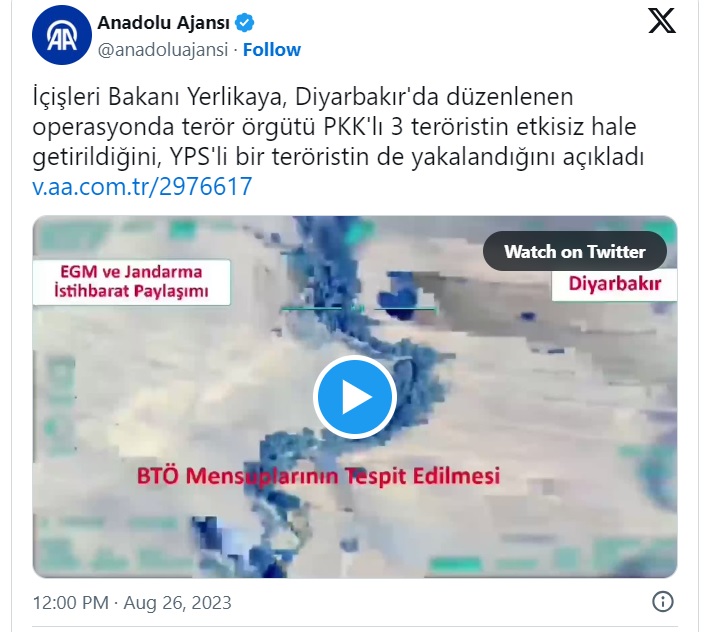Click the blue verified badge

point(245,23)
